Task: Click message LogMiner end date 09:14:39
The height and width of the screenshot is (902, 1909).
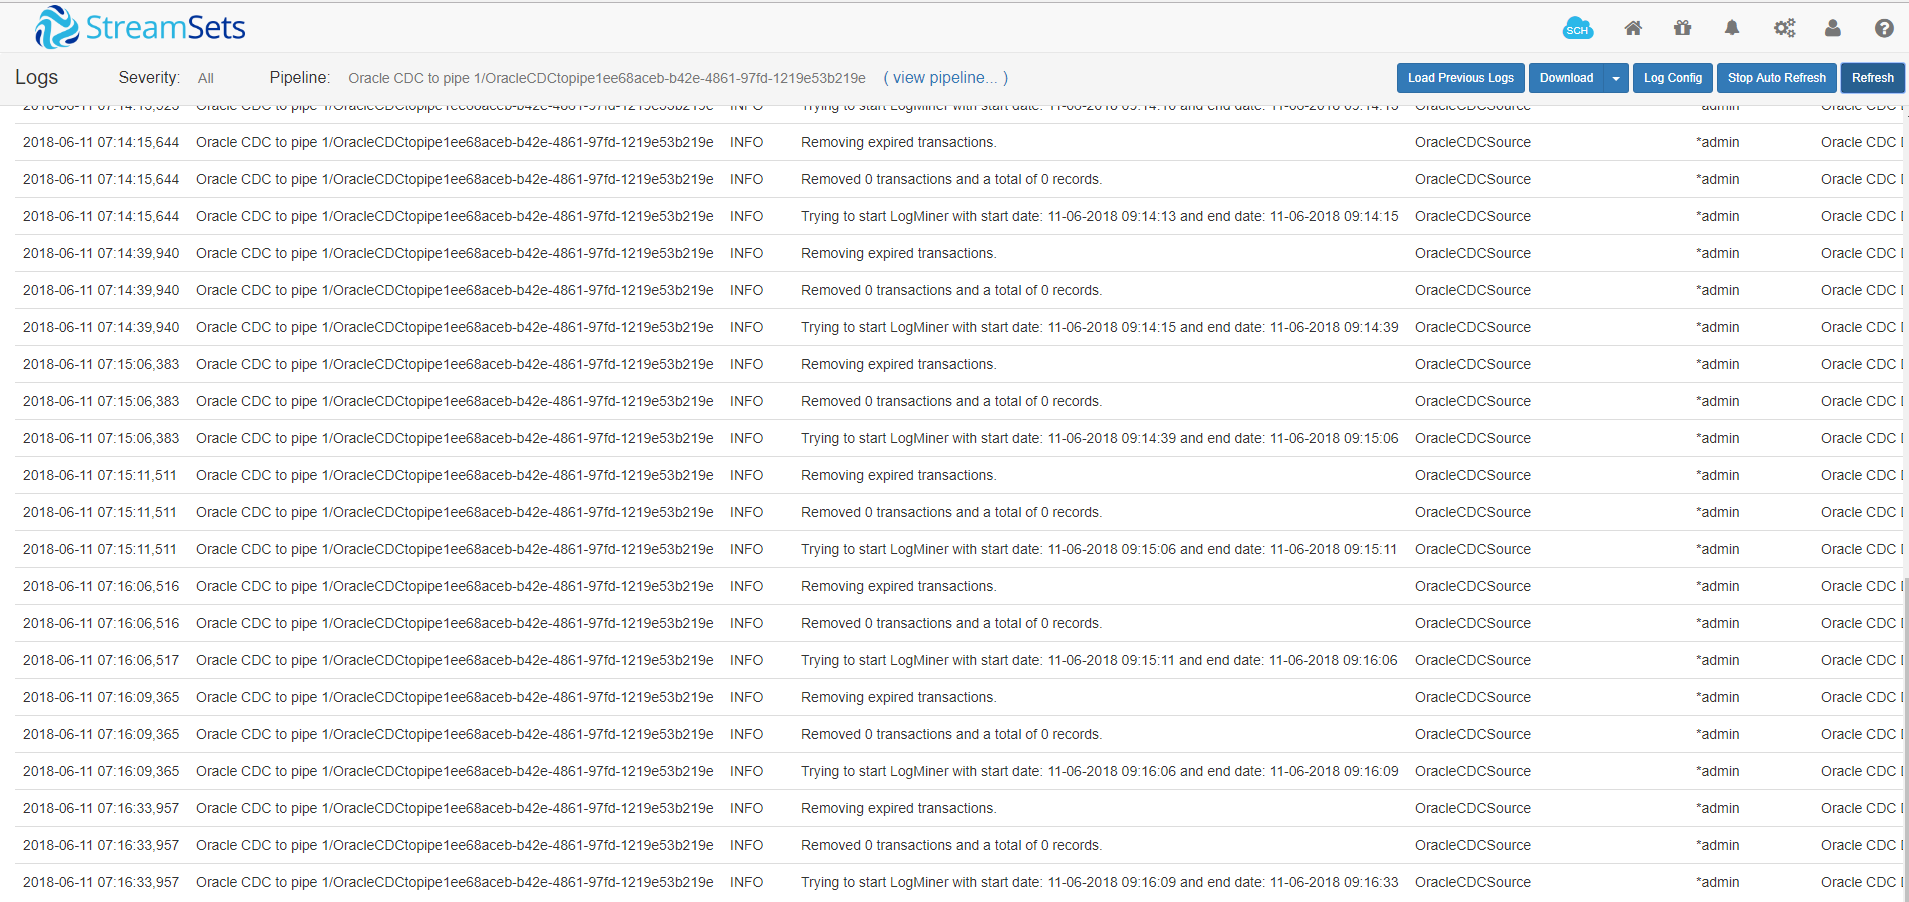Action: 1100,327
